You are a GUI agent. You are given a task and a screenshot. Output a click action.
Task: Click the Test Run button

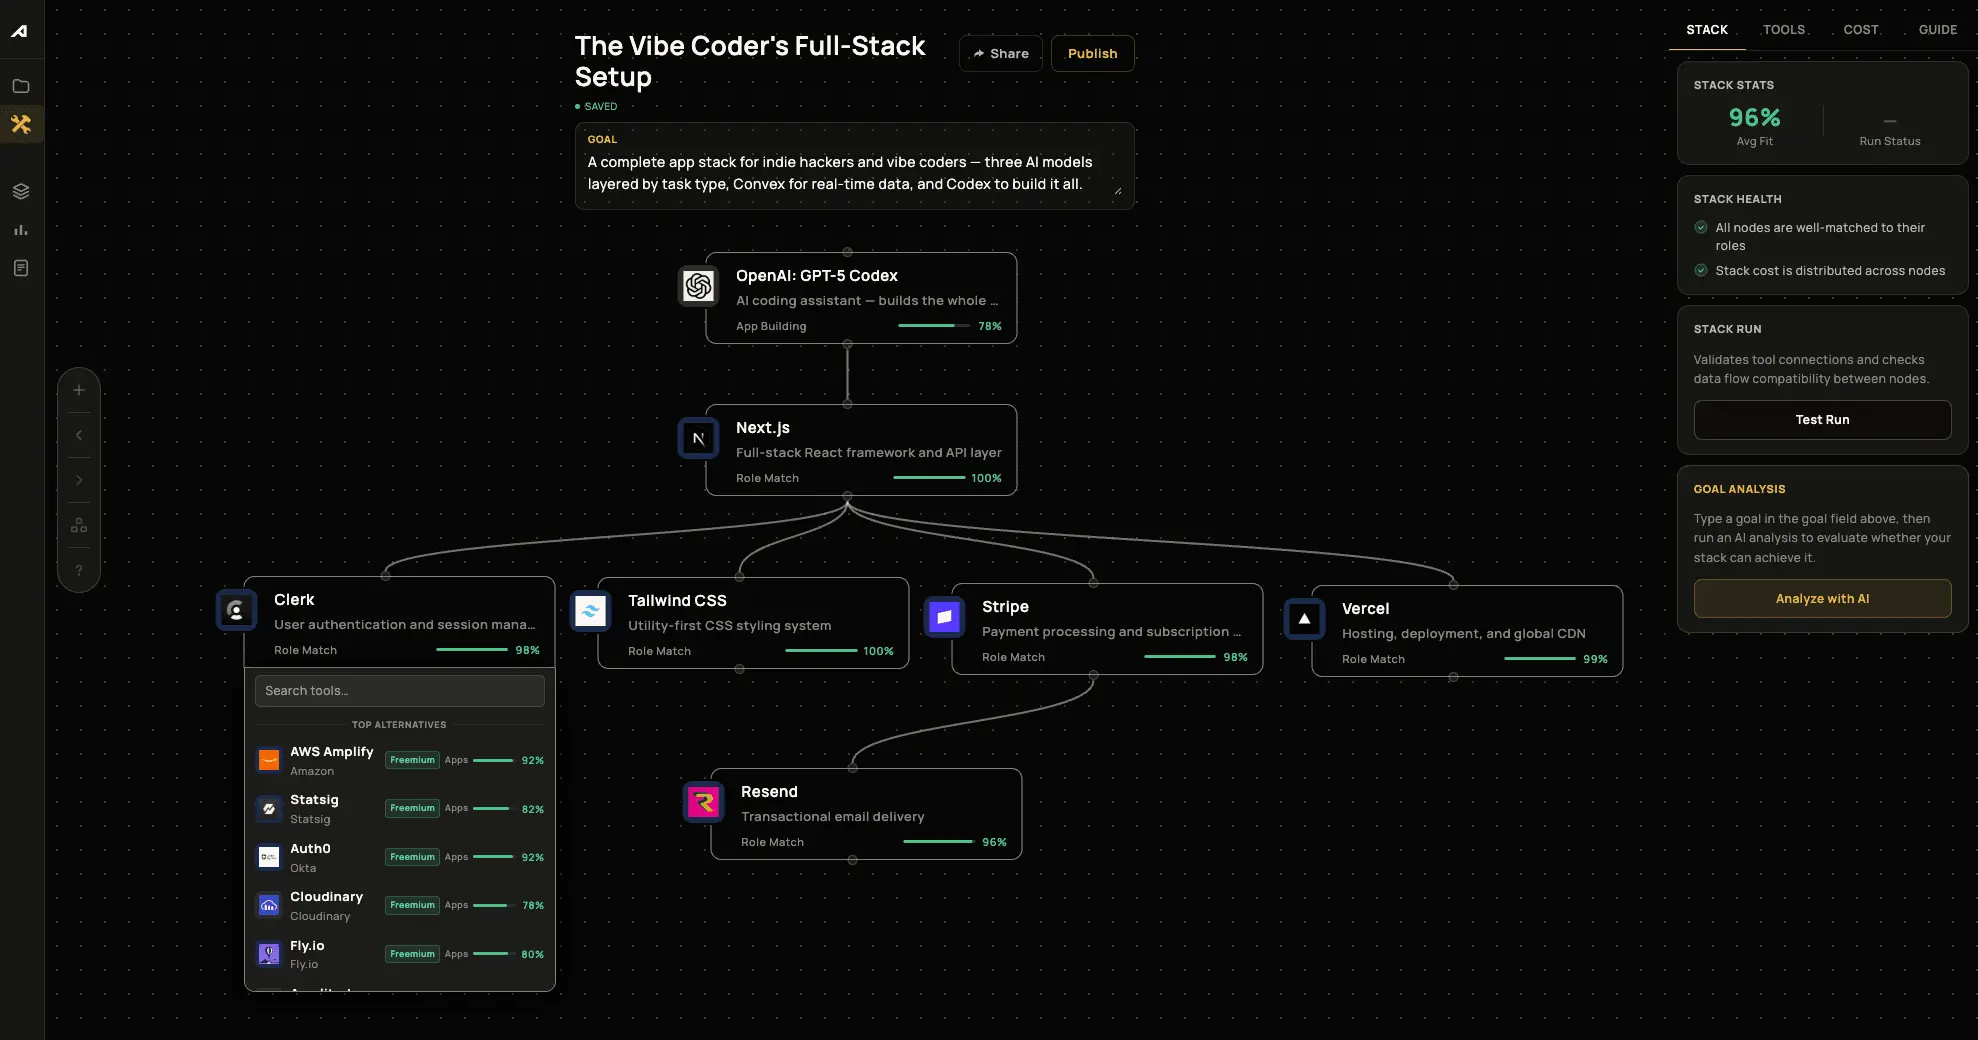[x=1822, y=420]
